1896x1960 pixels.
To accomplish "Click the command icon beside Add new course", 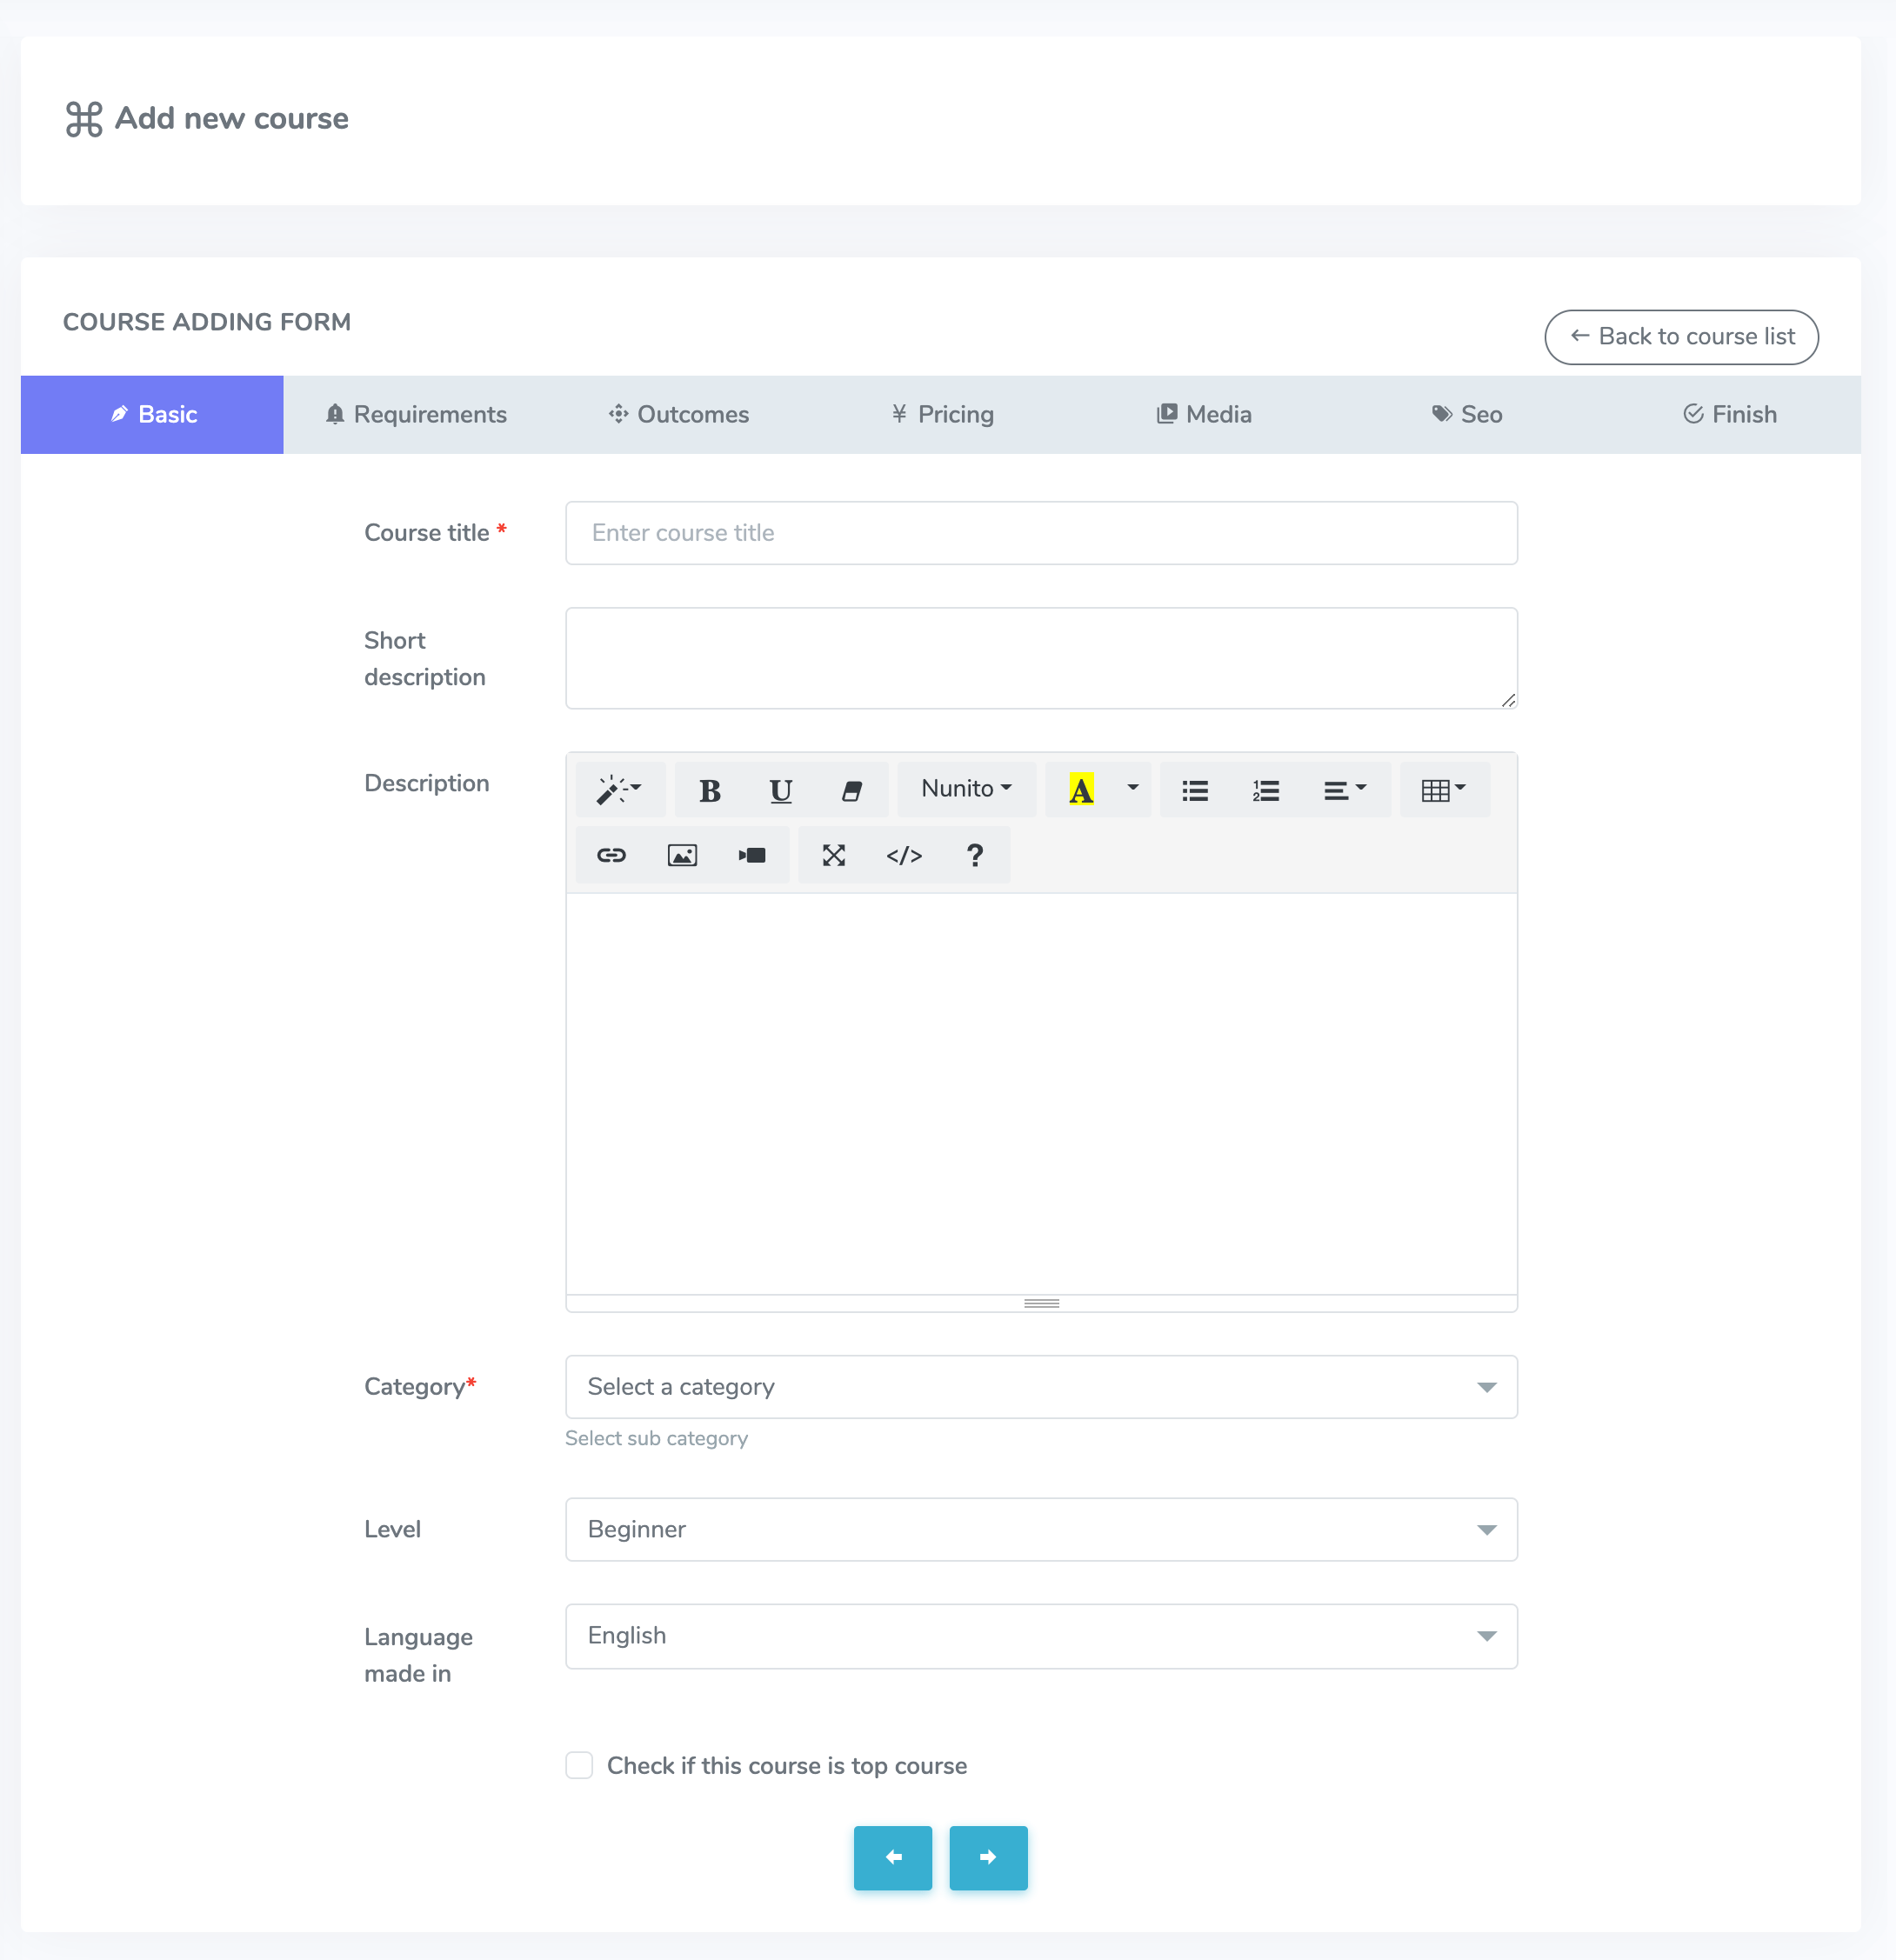I will click(x=84, y=119).
